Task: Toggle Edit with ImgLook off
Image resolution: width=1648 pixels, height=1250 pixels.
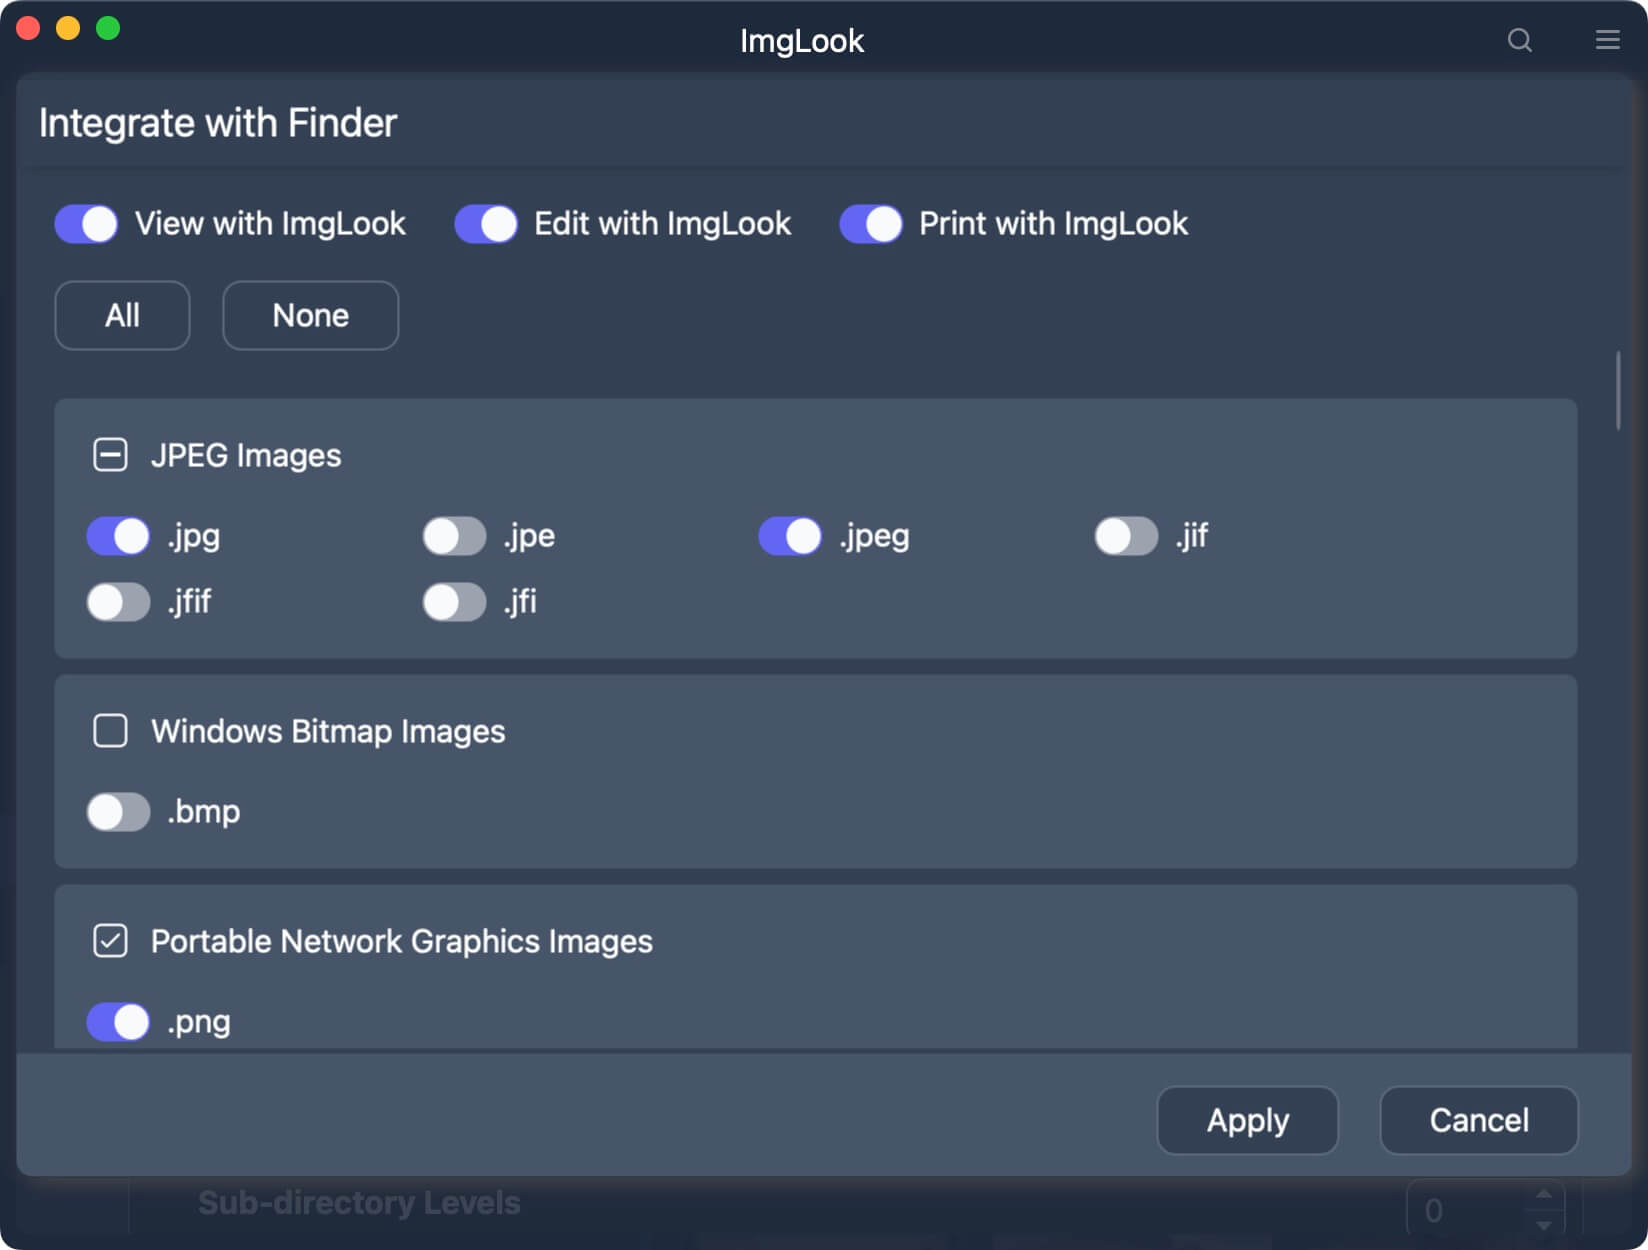Action: pyautogui.click(x=486, y=224)
